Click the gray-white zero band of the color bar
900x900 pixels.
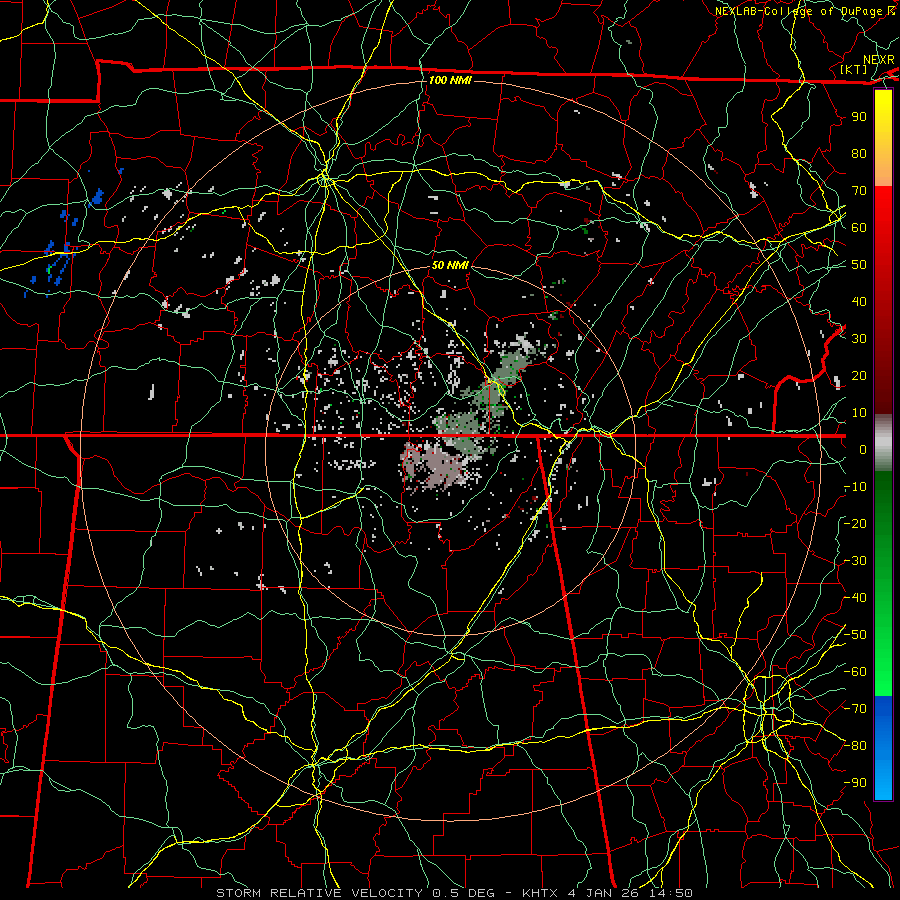[883, 443]
